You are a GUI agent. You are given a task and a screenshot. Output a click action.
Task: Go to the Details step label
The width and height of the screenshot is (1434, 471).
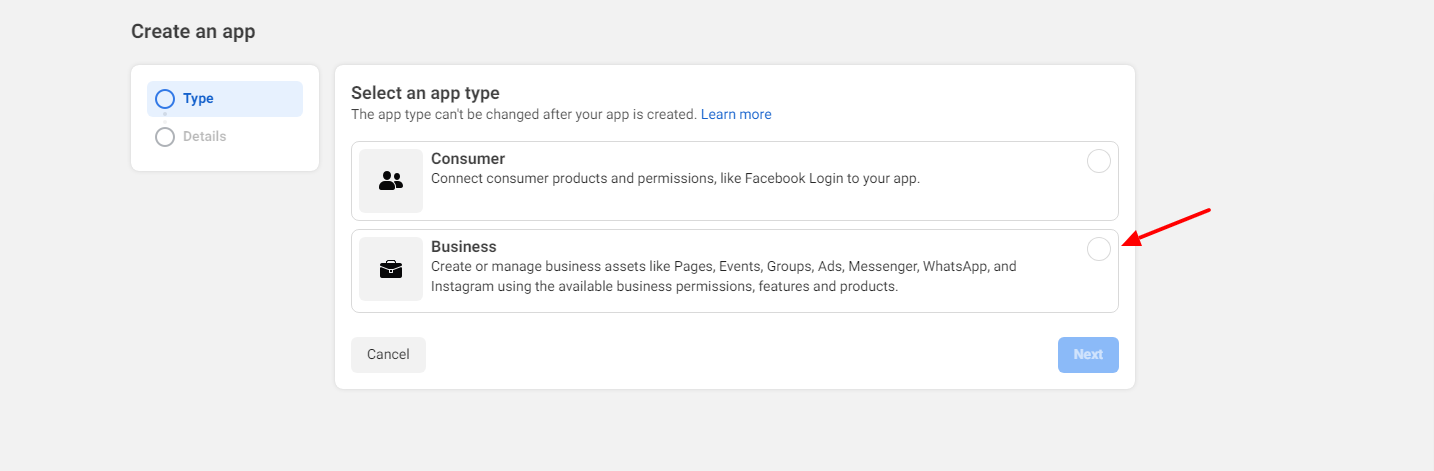pos(204,137)
